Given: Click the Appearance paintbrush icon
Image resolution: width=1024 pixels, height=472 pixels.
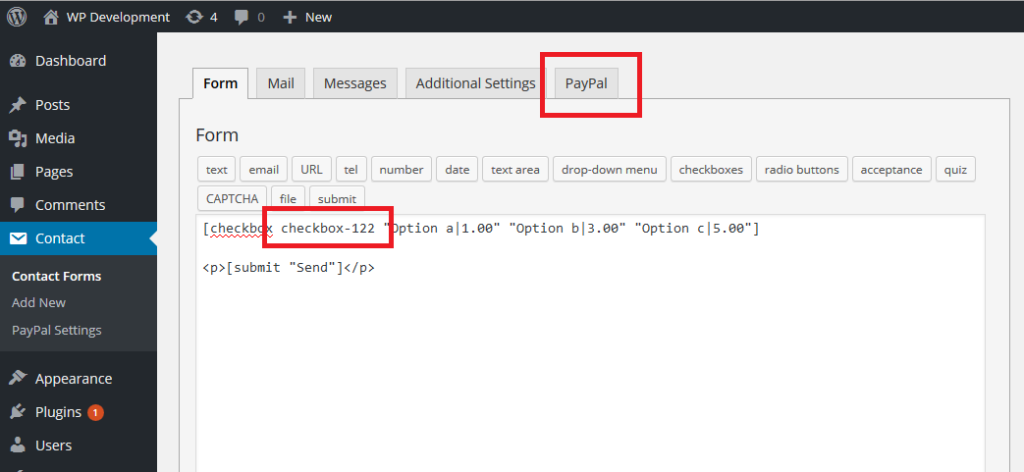Looking at the screenshot, I should [x=18, y=379].
